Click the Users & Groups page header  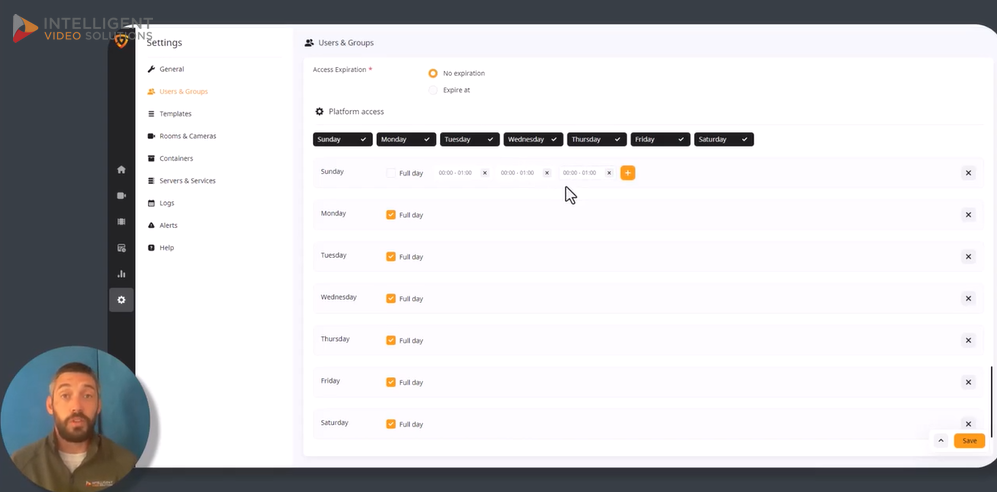[346, 43]
